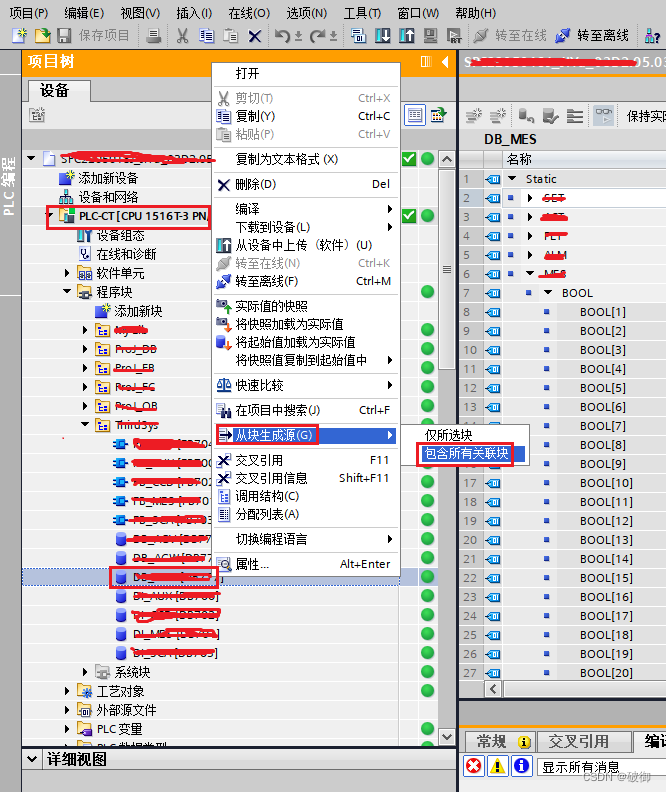Choose 在项目中搜索(J) entry
Image resolution: width=666 pixels, height=792 pixels.
306,410
